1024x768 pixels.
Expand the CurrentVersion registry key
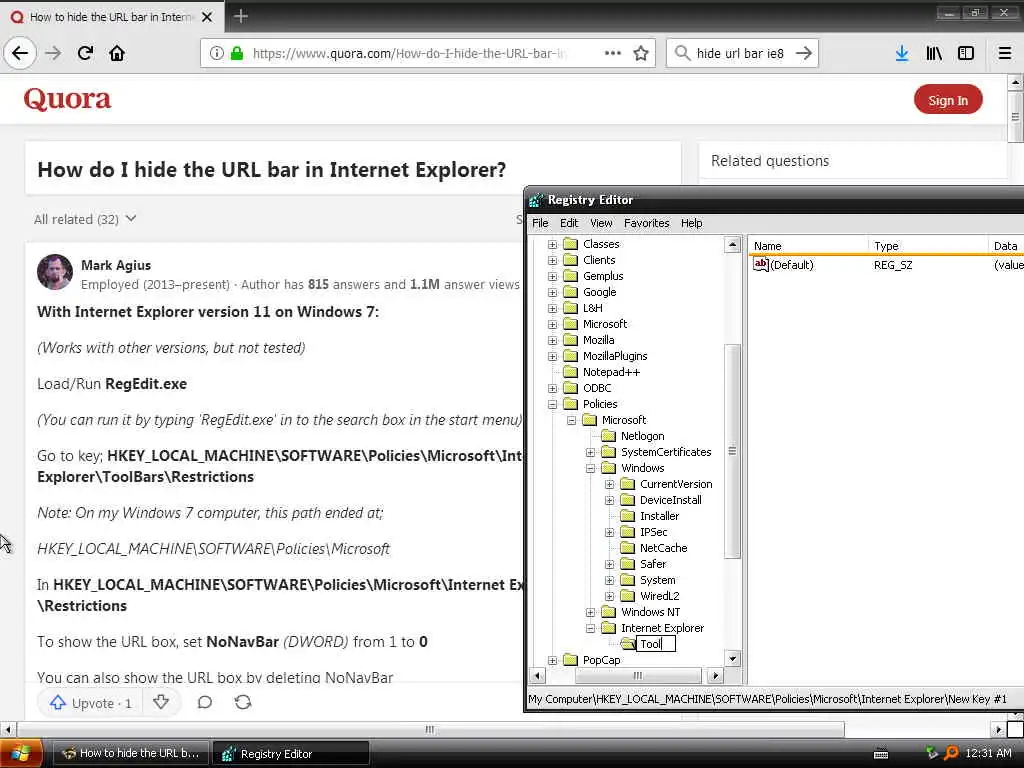(609, 485)
